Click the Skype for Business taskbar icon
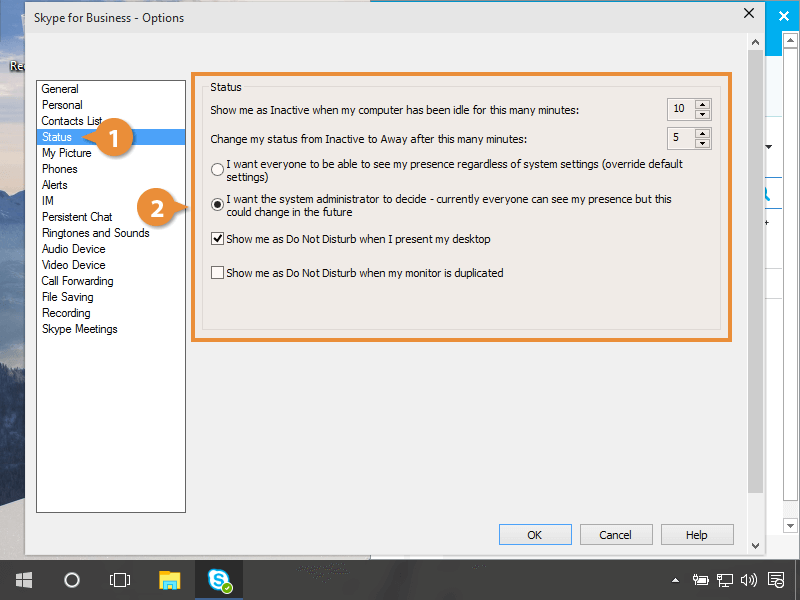Screen dimensions: 800x600 click(219, 580)
